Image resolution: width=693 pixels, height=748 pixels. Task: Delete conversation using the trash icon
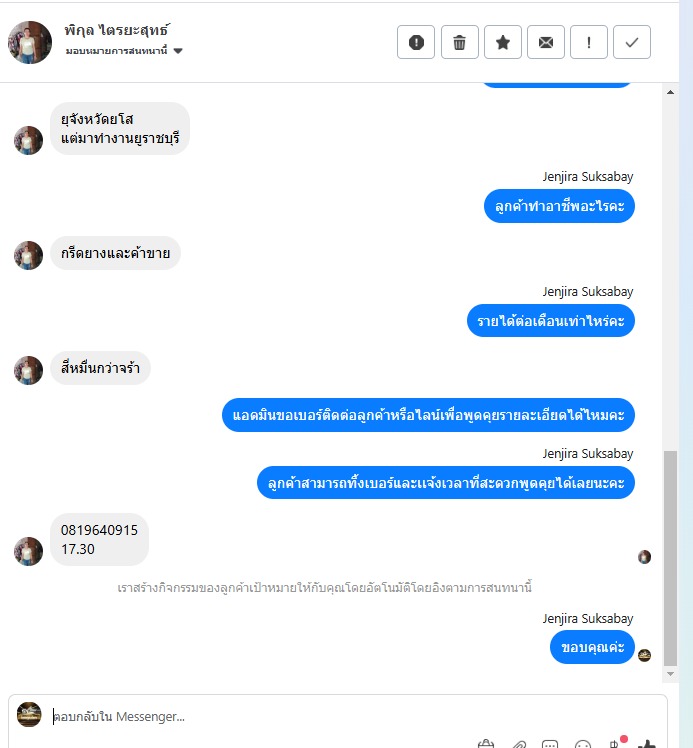click(x=459, y=42)
